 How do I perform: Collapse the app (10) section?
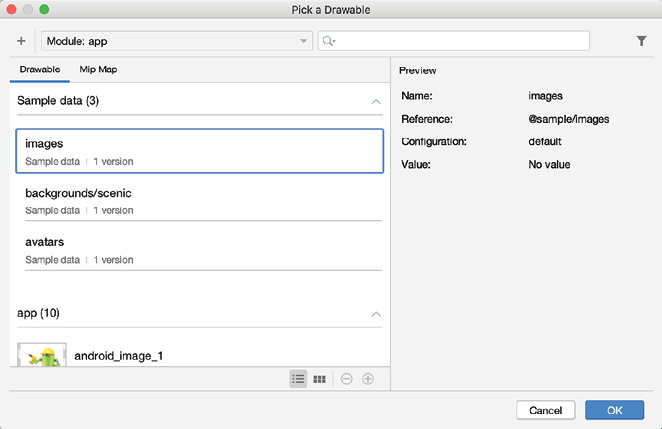tap(375, 314)
